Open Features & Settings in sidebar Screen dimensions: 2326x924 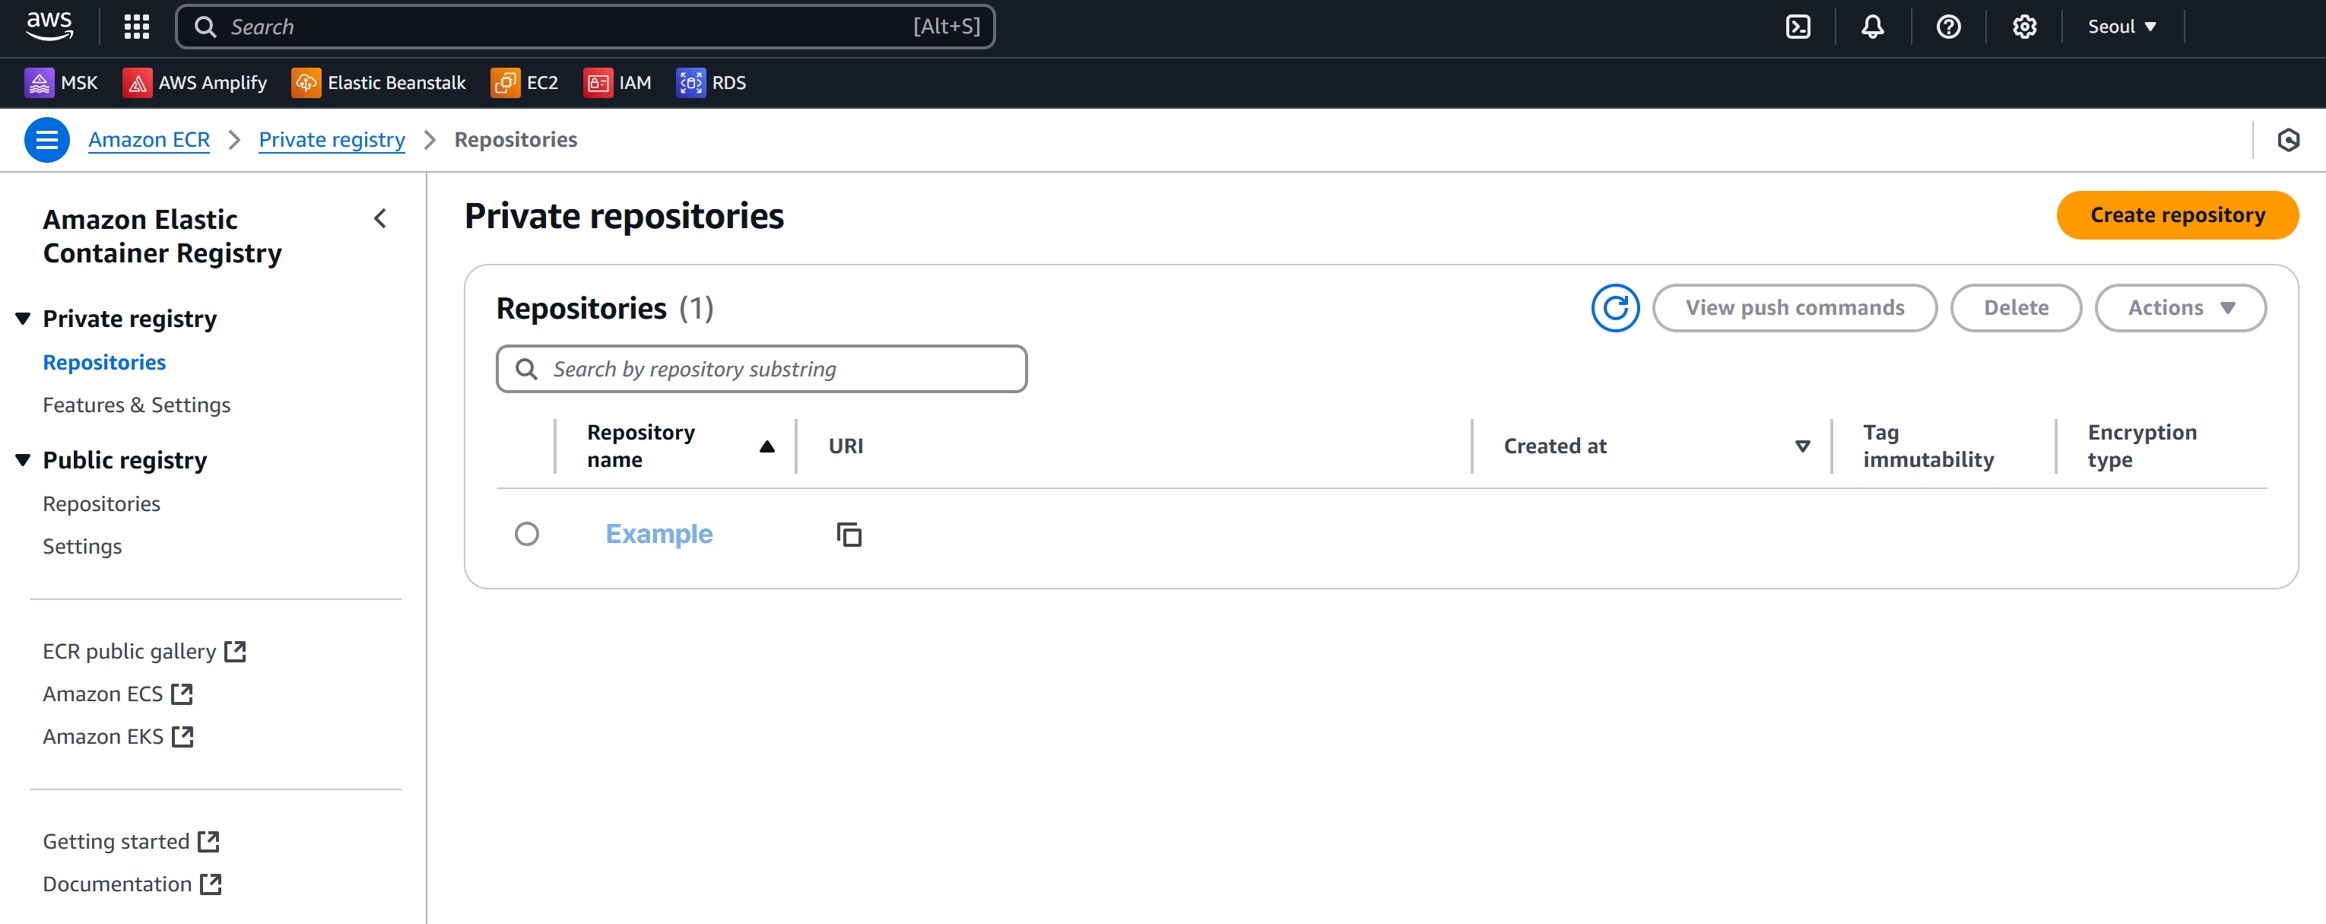point(137,405)
